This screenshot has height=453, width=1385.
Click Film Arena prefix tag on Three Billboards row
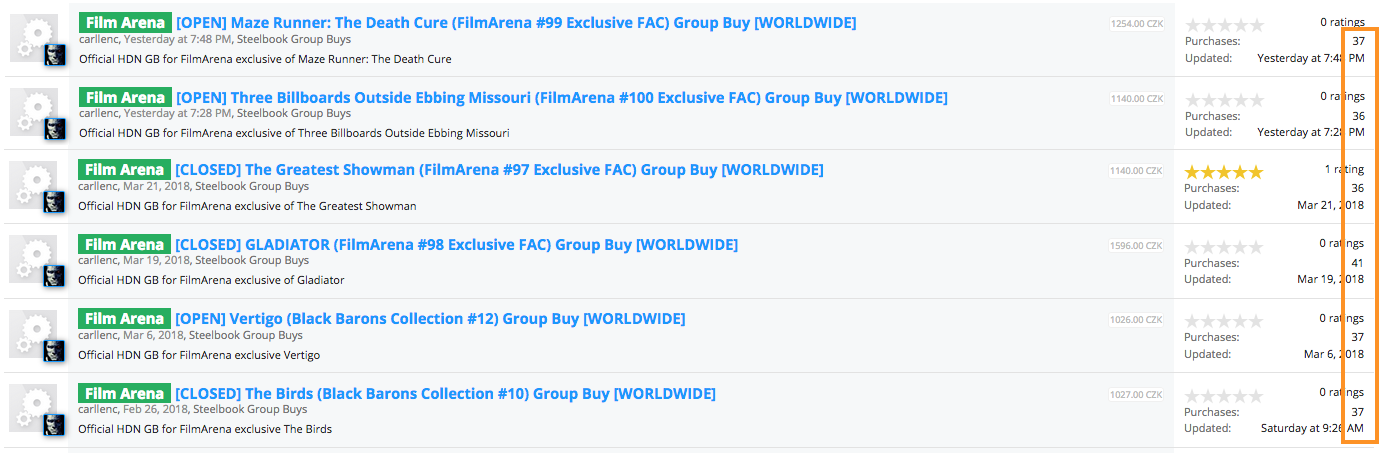(x=125, y=98)
